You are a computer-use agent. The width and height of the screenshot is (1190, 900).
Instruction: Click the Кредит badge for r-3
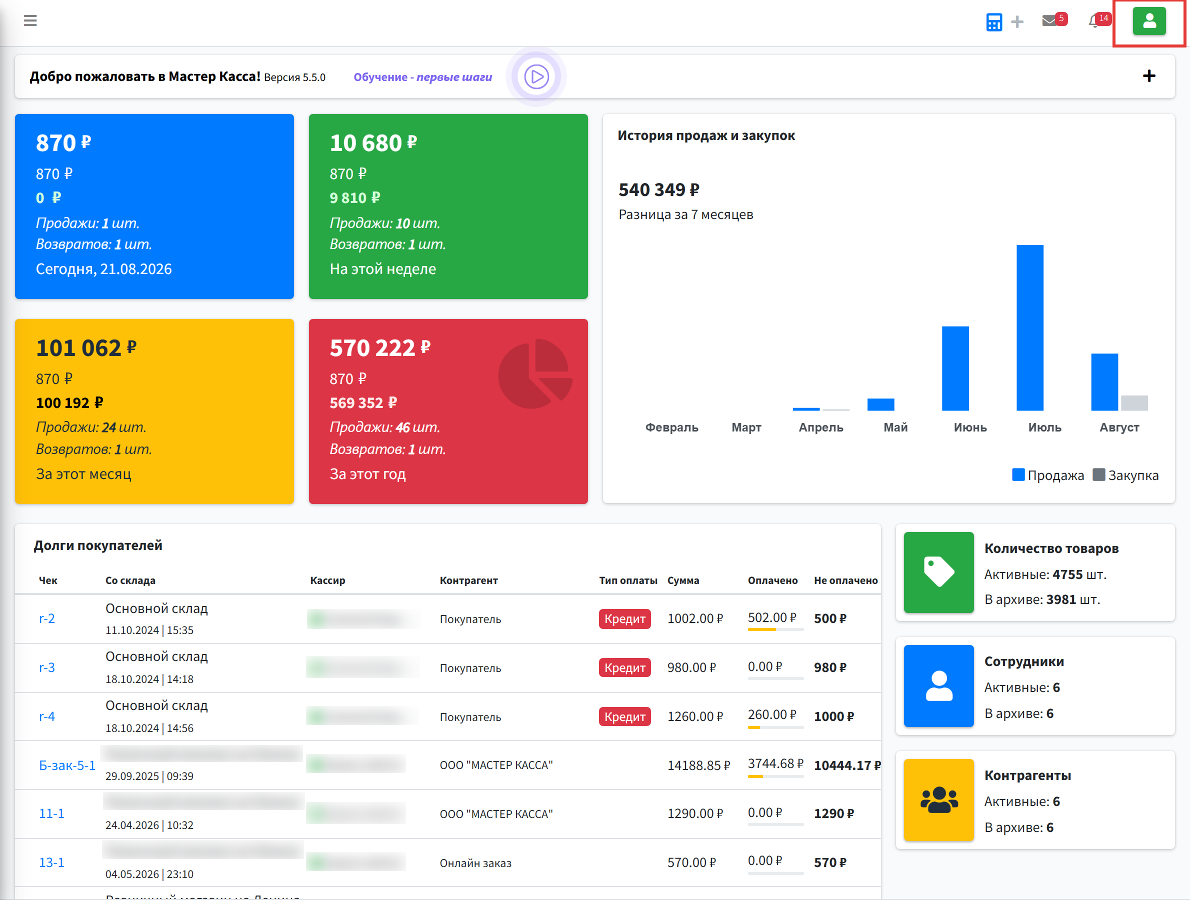pyautogui.click(x=625, y=668)
